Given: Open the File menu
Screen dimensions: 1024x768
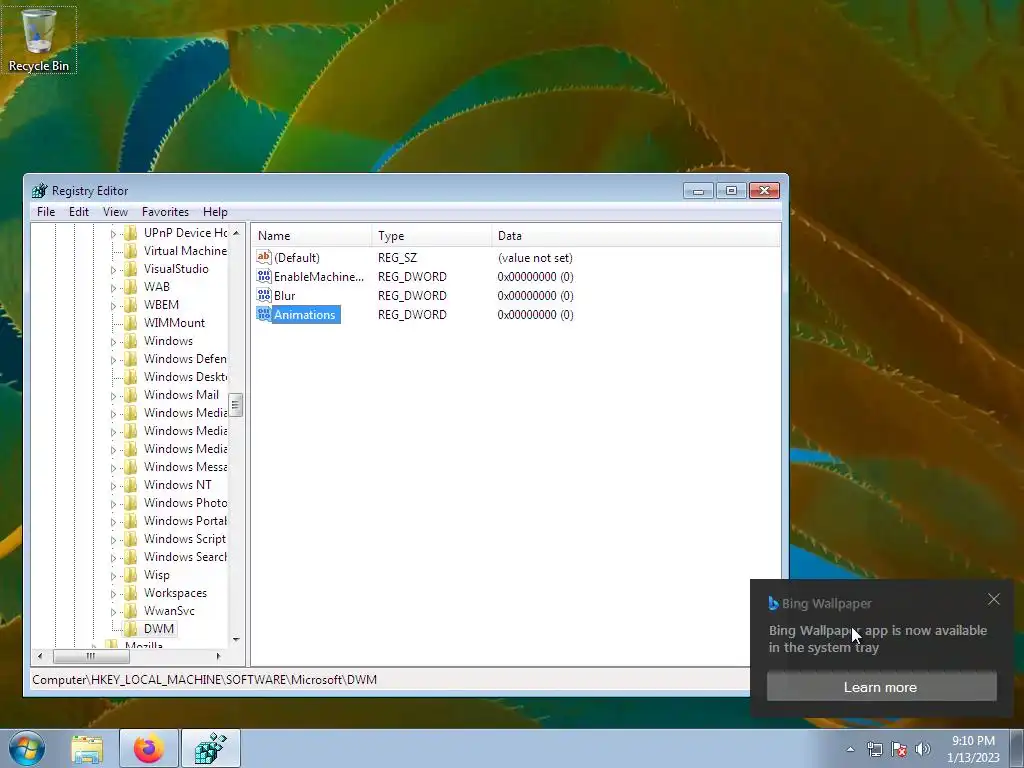Looking at the screenshot, I should [x=46, y=212].
